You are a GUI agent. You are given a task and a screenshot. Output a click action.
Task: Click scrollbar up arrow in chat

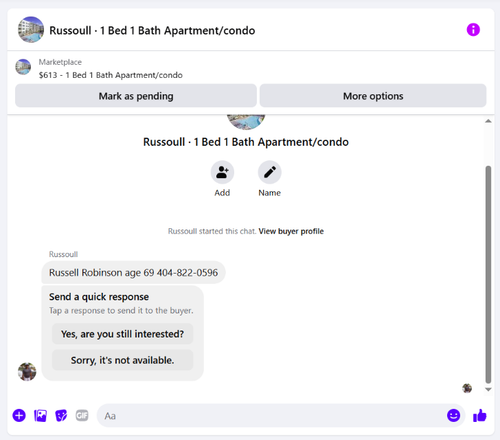point(488,121)
